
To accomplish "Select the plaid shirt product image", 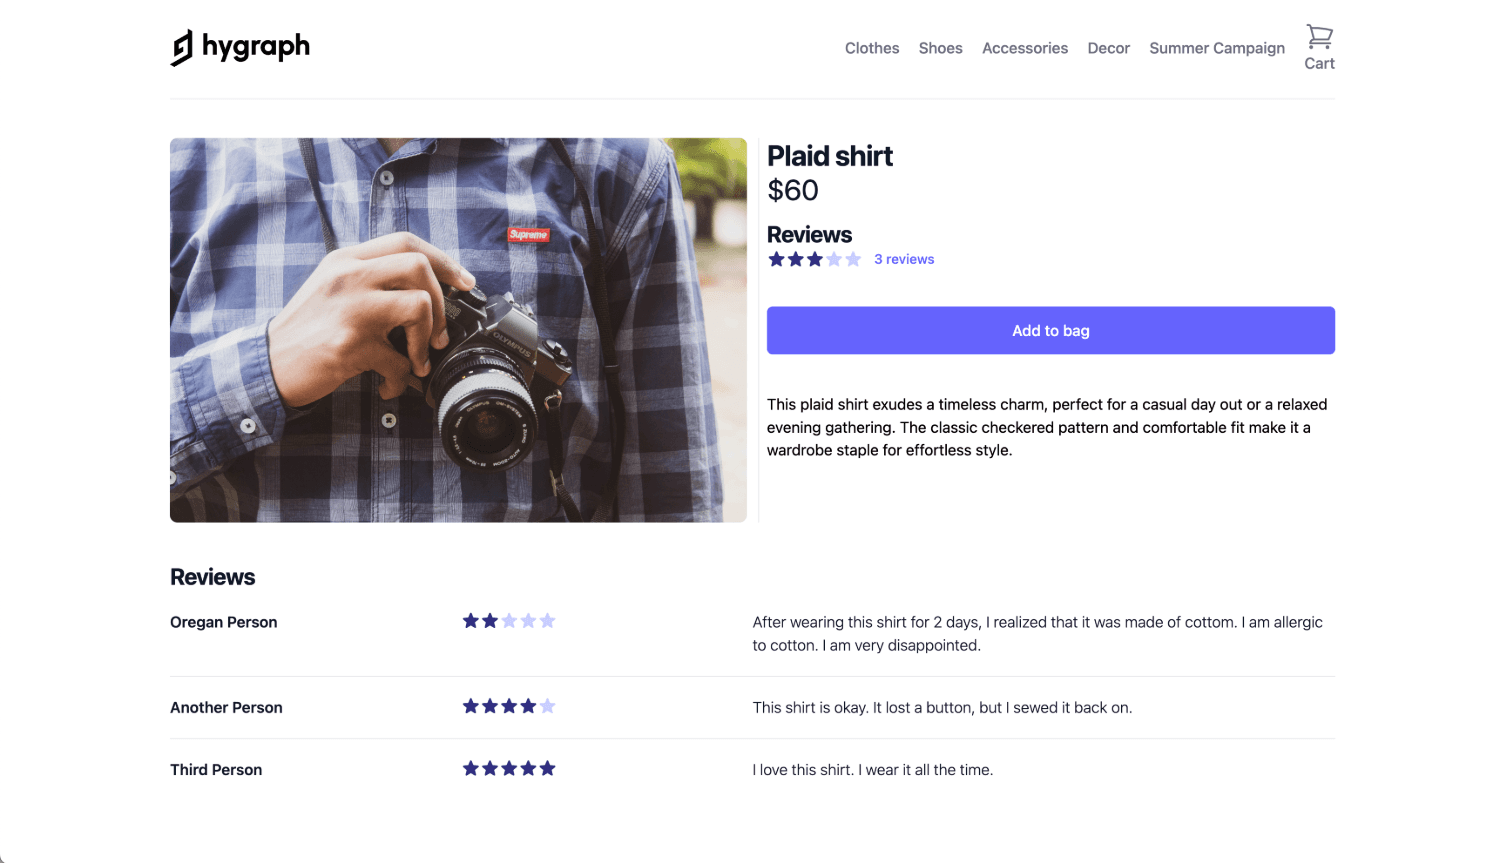I will pos(458,330).
